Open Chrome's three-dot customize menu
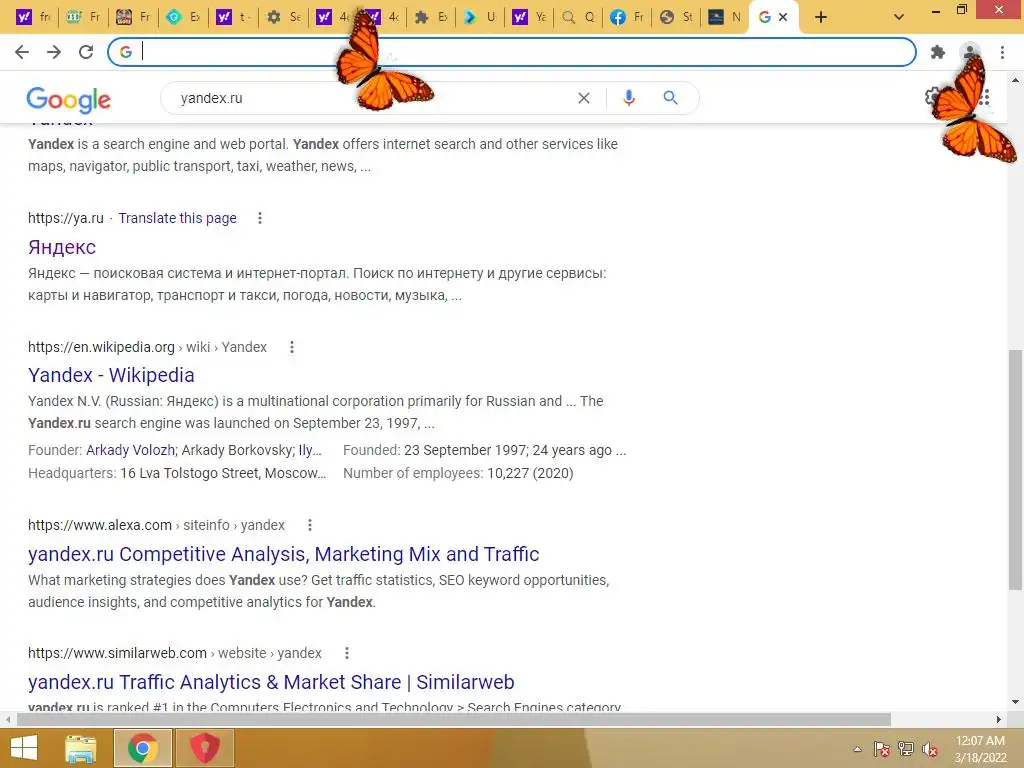This screenshot has width=1024, height=768. [1002, 52]
